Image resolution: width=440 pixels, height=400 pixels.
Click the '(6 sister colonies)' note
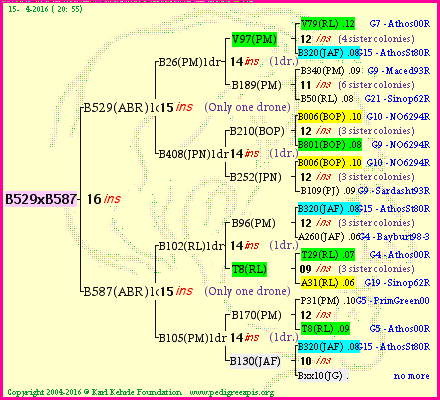(376, 85)
